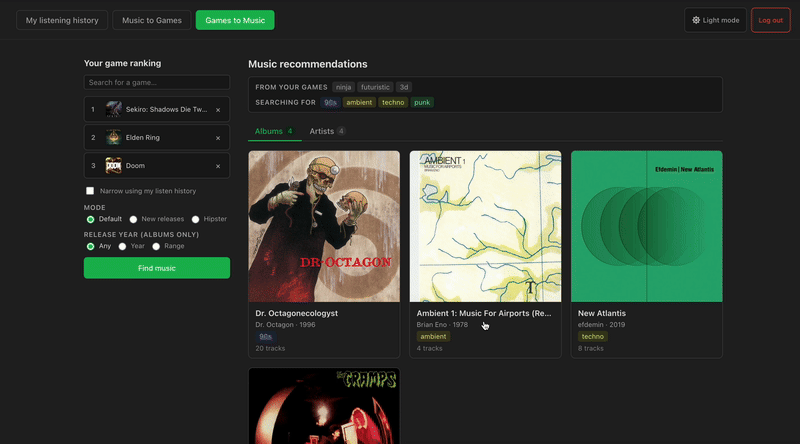Remove Sekiro: Shadows Die Twice from ranking
The width and height of the screenshot is (800, 444).
pyautogui.click(x=218, y=110)
